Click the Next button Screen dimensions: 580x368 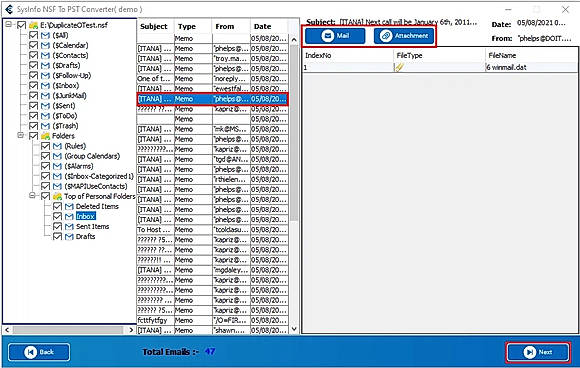click(537, 352)
